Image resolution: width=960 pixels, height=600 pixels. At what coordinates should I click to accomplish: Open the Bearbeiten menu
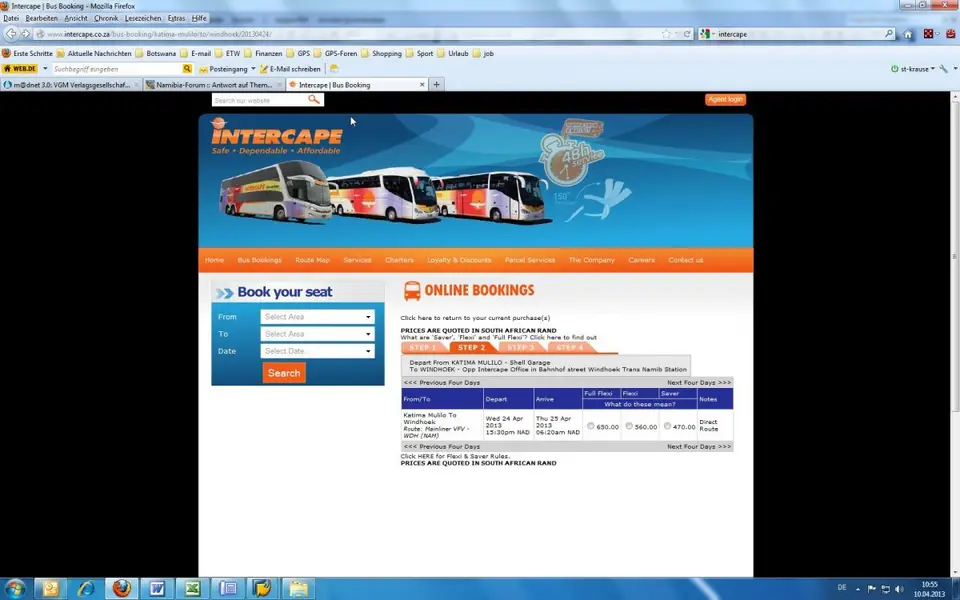pos(41,18)
